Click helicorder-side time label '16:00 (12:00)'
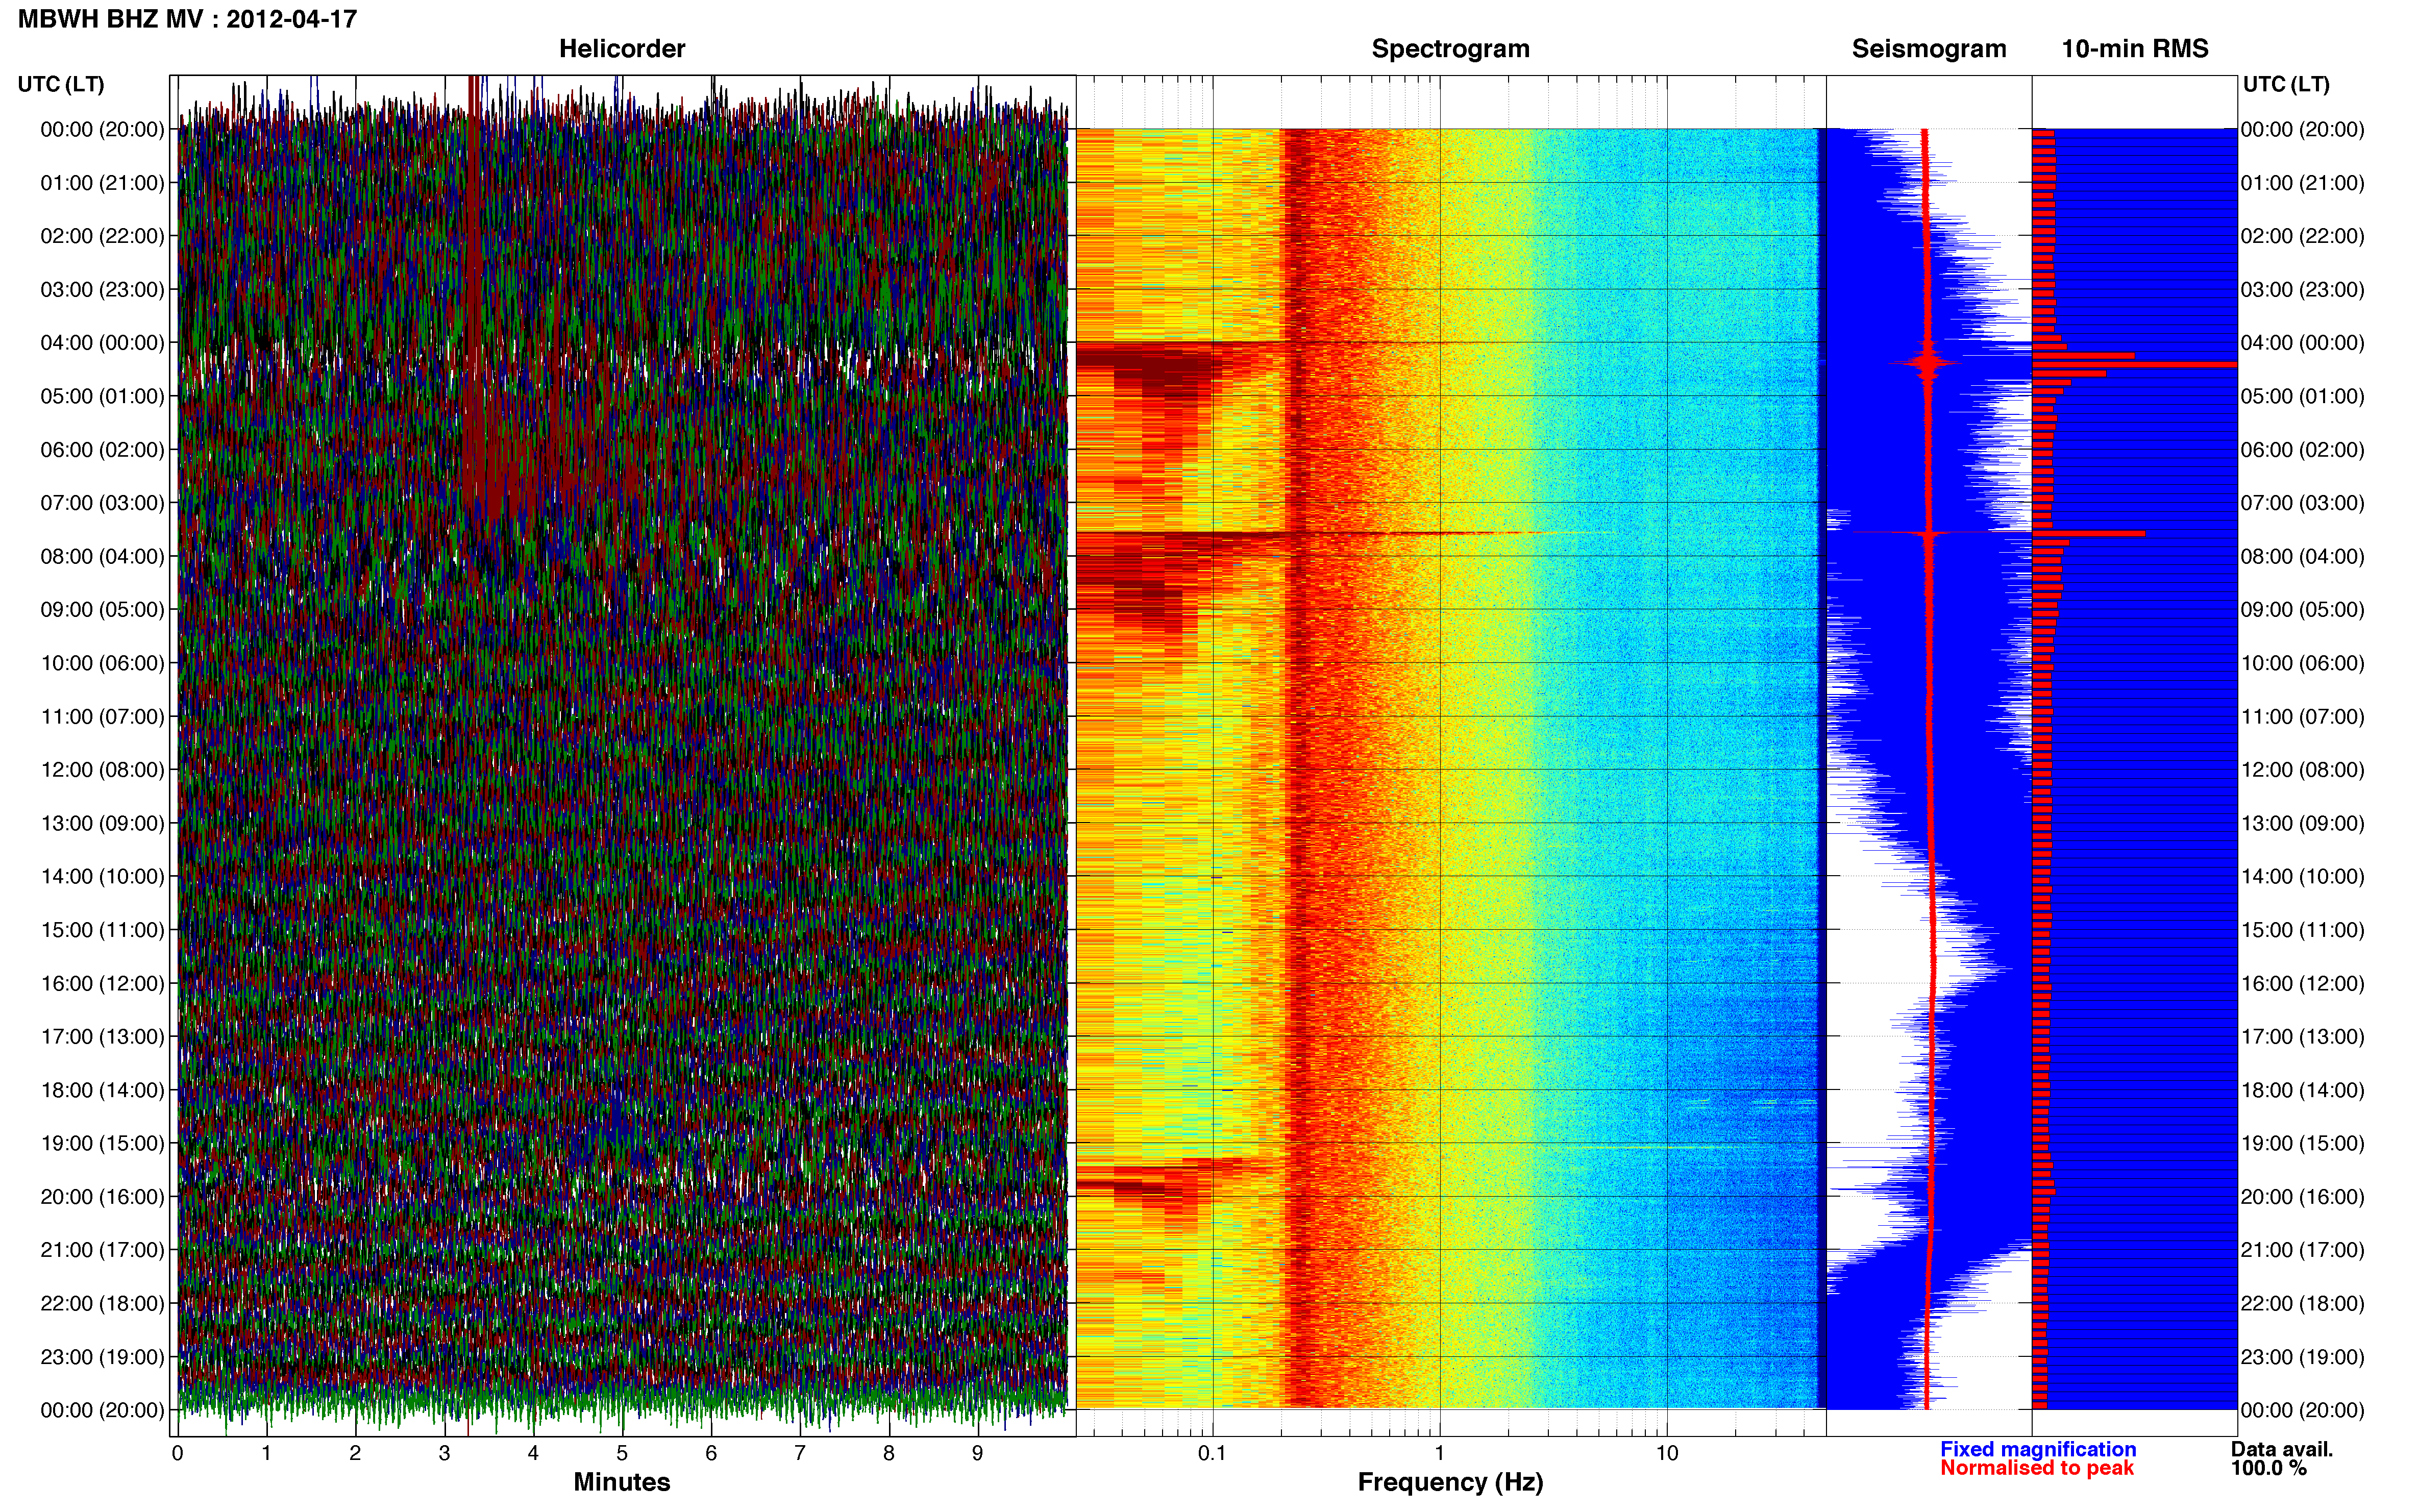The width and height of the screenshot is (2419, 1512). tap(102, 983)
